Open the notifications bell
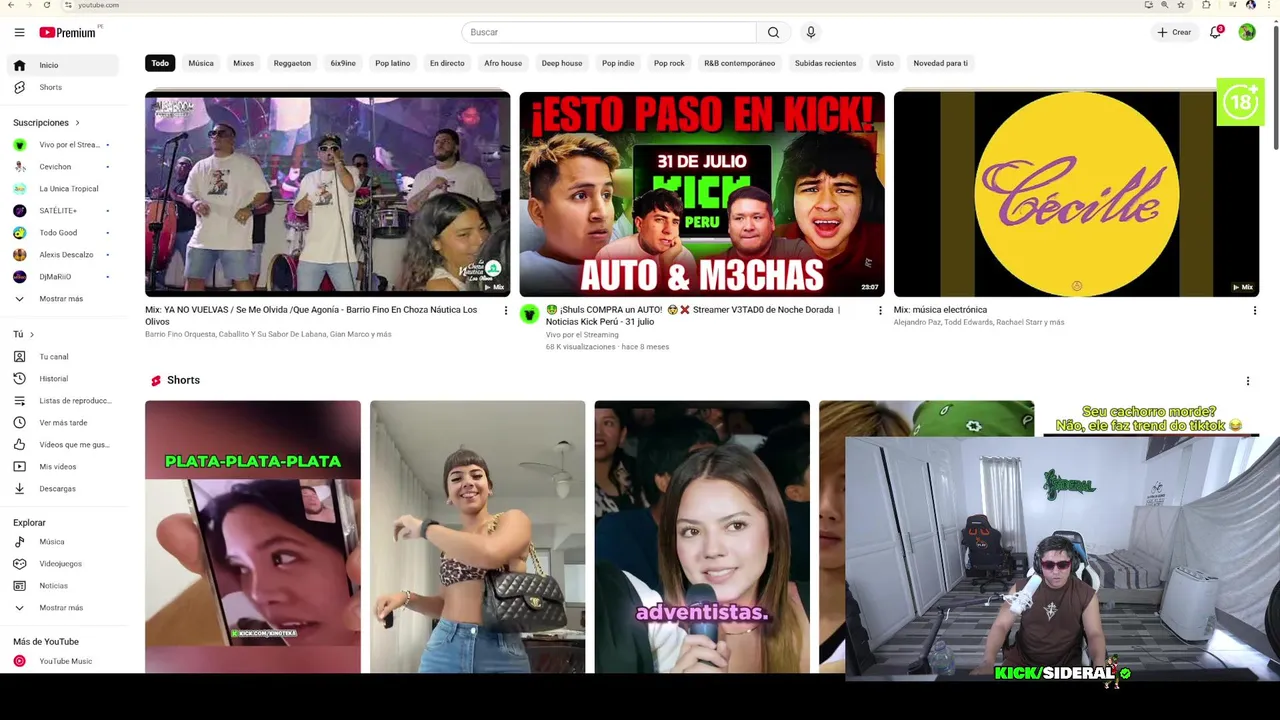Image resolution: width=1280 pixels, height=720 pixels. [1215, 32]
